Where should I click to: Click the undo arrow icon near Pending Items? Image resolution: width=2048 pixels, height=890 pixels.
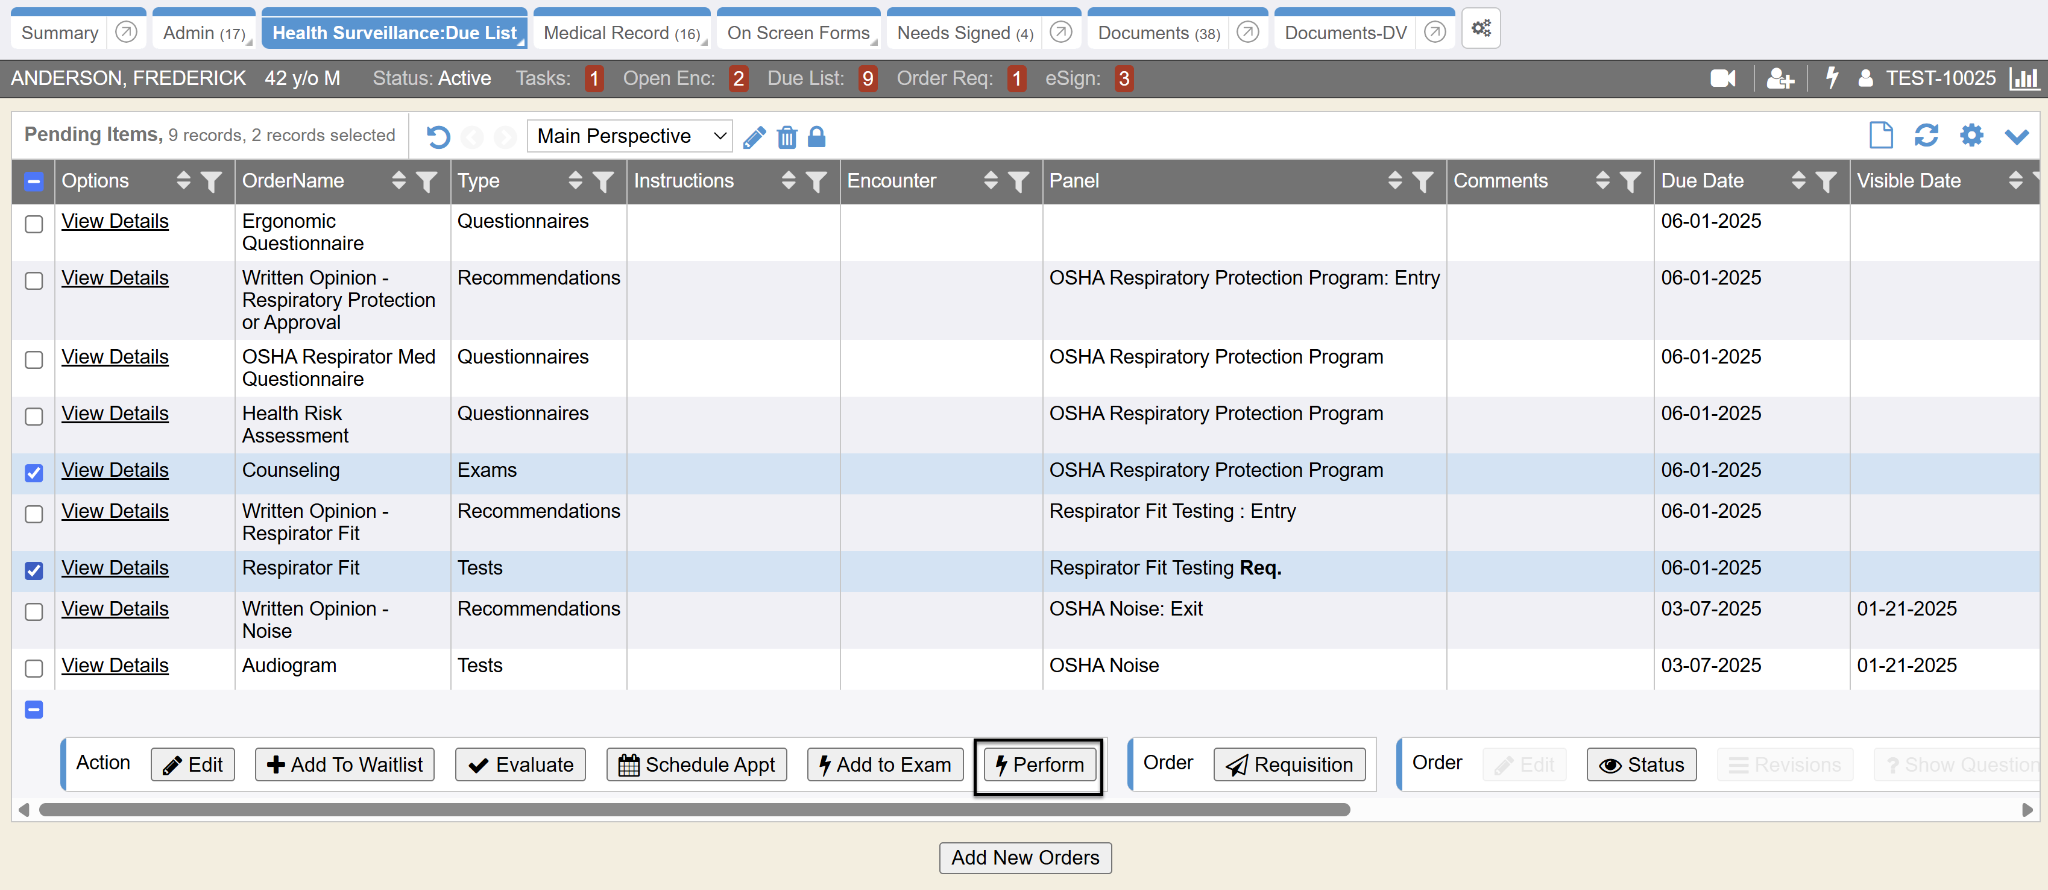click(x=438, y=137)
